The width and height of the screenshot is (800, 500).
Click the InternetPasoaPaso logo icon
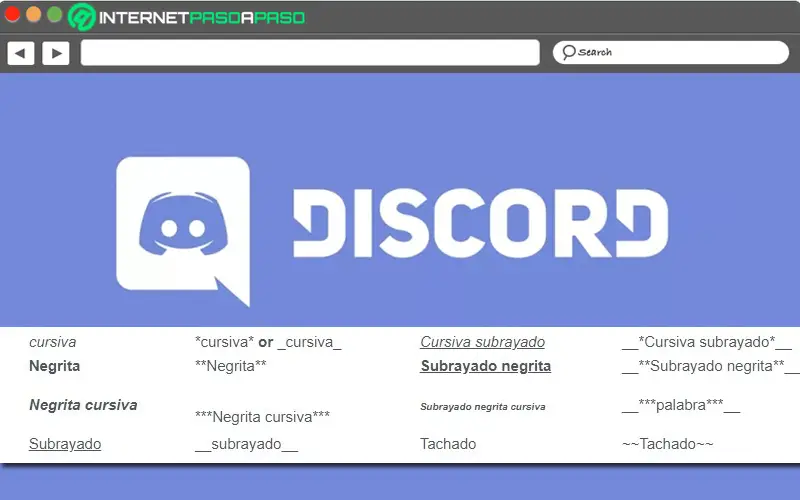coord(82,17)
